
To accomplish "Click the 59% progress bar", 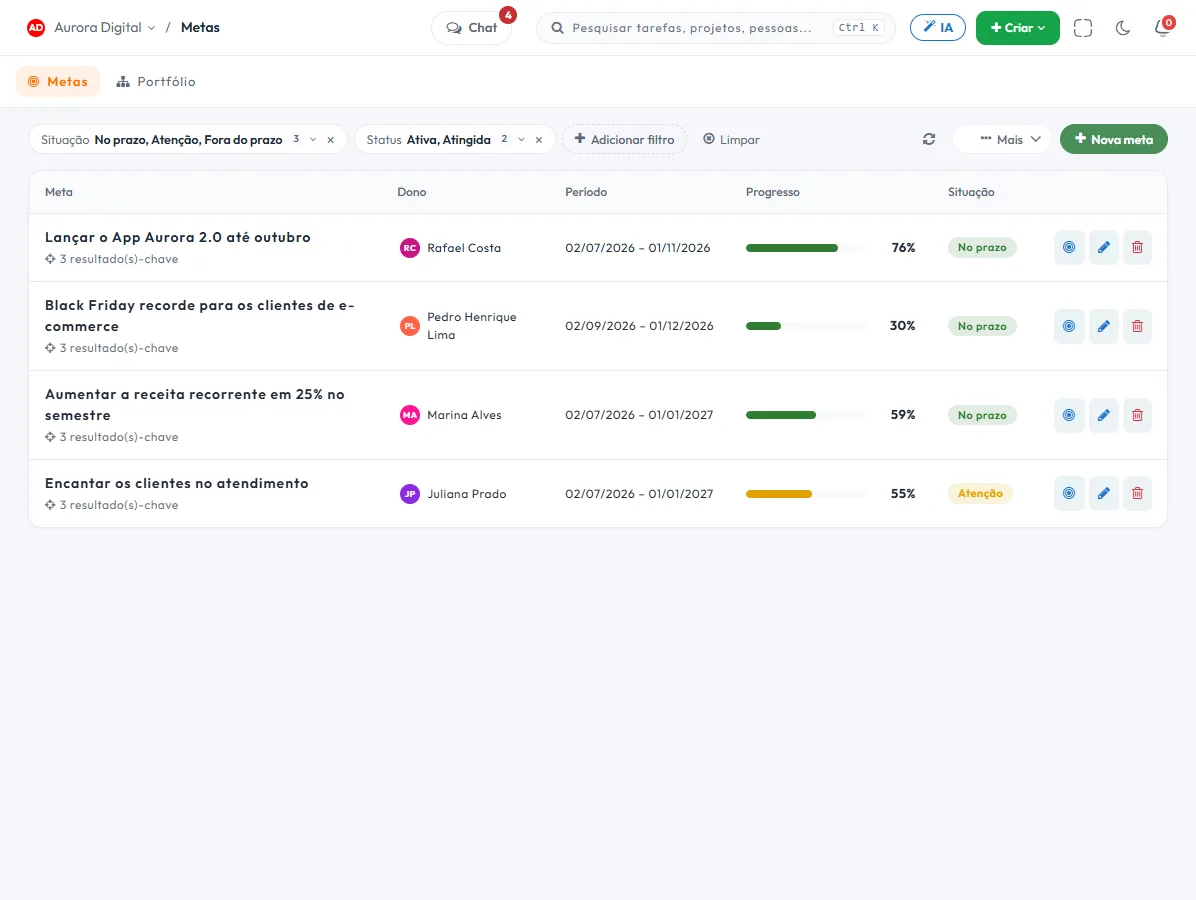I will coord(805,415).
